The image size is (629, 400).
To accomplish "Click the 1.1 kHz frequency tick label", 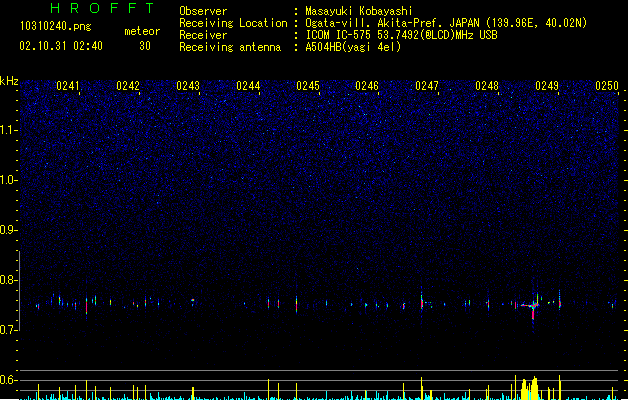I will pyautogui.click(x=9, y=130).
